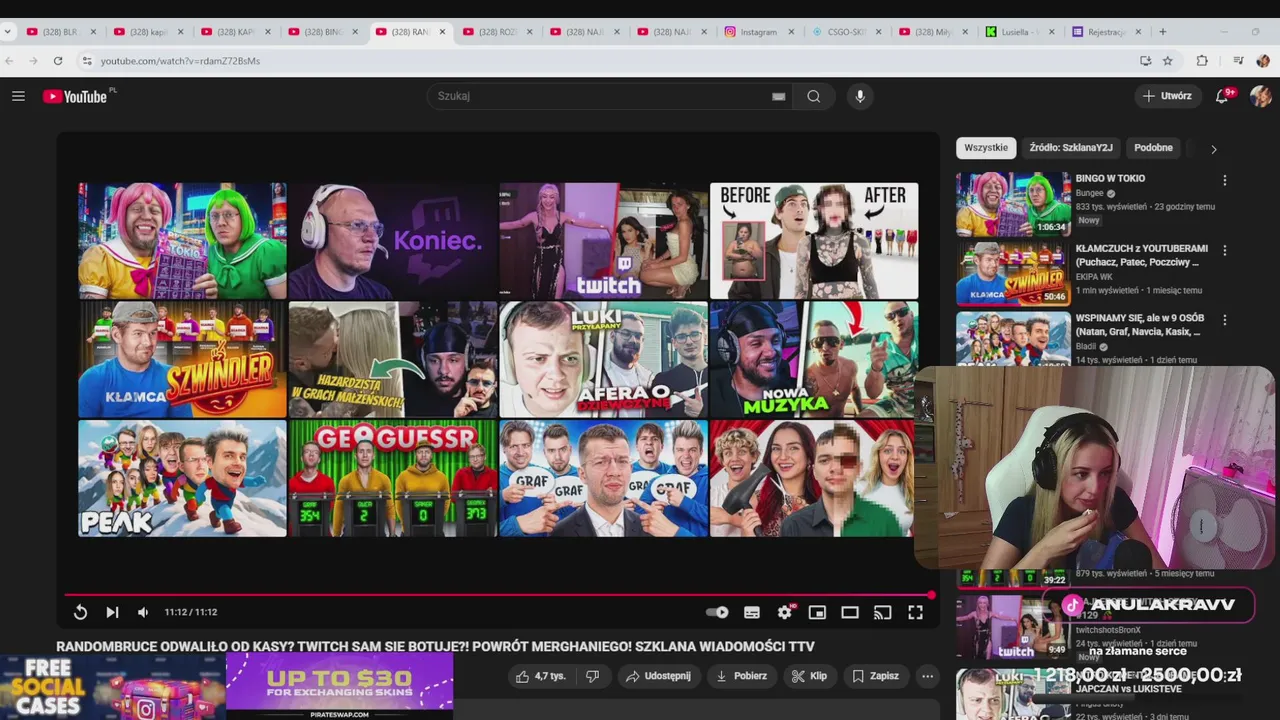Enable the miniplayer mode
This screenshot has height=720, width=1280.
coord(817,612)
